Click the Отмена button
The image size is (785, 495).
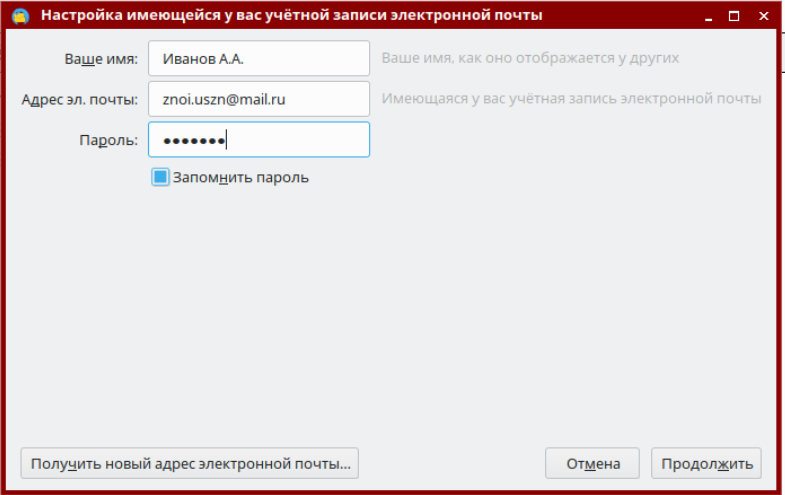[x=593, y=463]
